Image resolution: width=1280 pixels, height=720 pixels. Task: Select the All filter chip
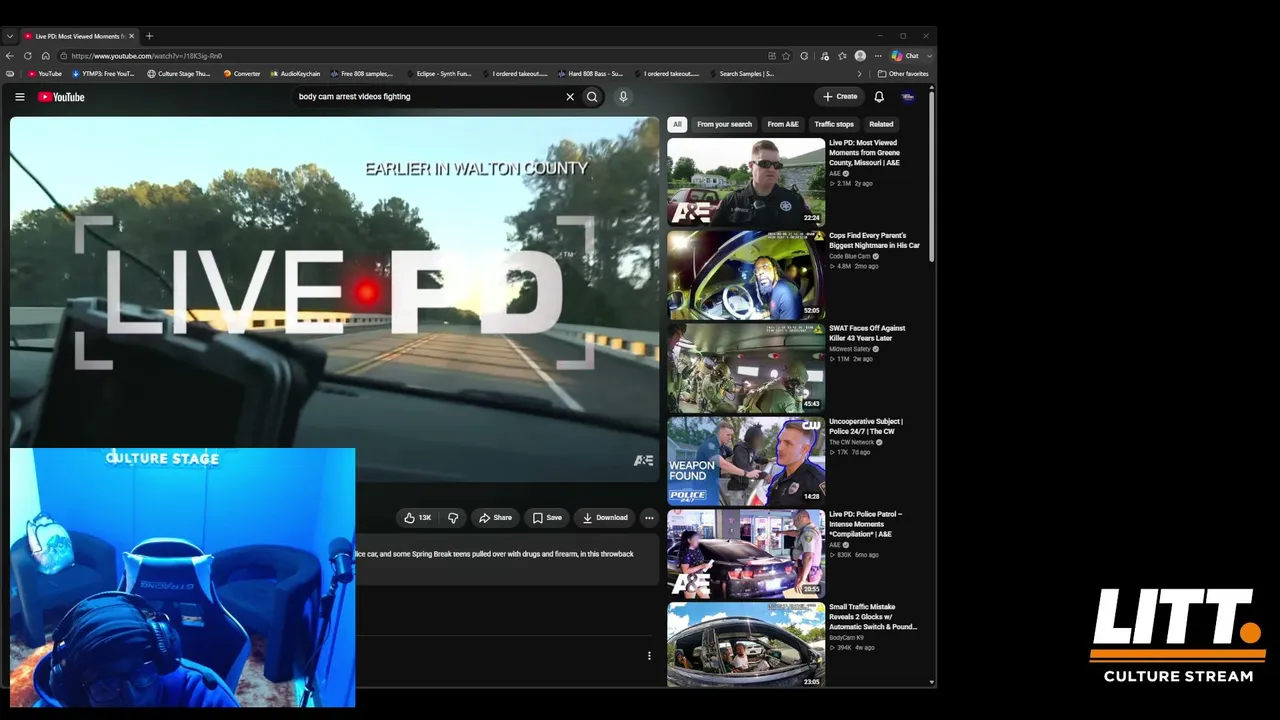677,124
